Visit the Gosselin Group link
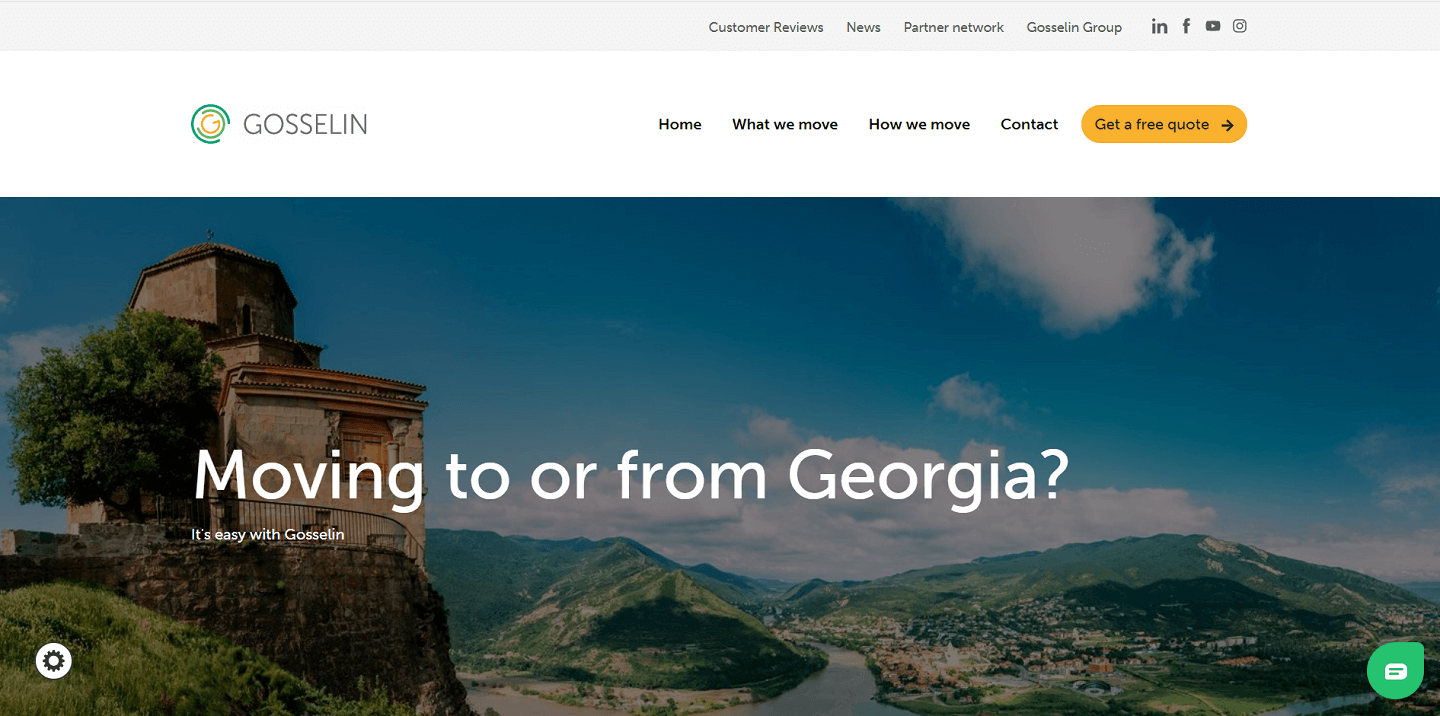Viewport: 1440px width, 716px height. click(1074, 27)
